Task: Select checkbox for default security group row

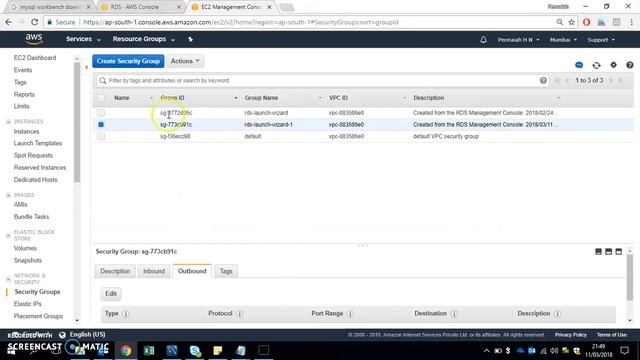Action: pyautogui.click(x=101, y=136)
